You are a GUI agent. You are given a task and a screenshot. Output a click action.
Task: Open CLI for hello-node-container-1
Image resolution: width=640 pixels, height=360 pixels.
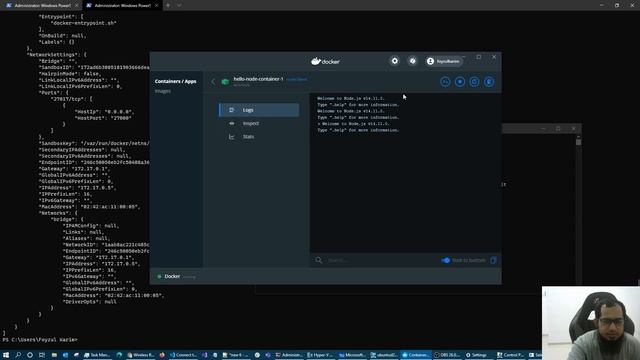(445, 82)
